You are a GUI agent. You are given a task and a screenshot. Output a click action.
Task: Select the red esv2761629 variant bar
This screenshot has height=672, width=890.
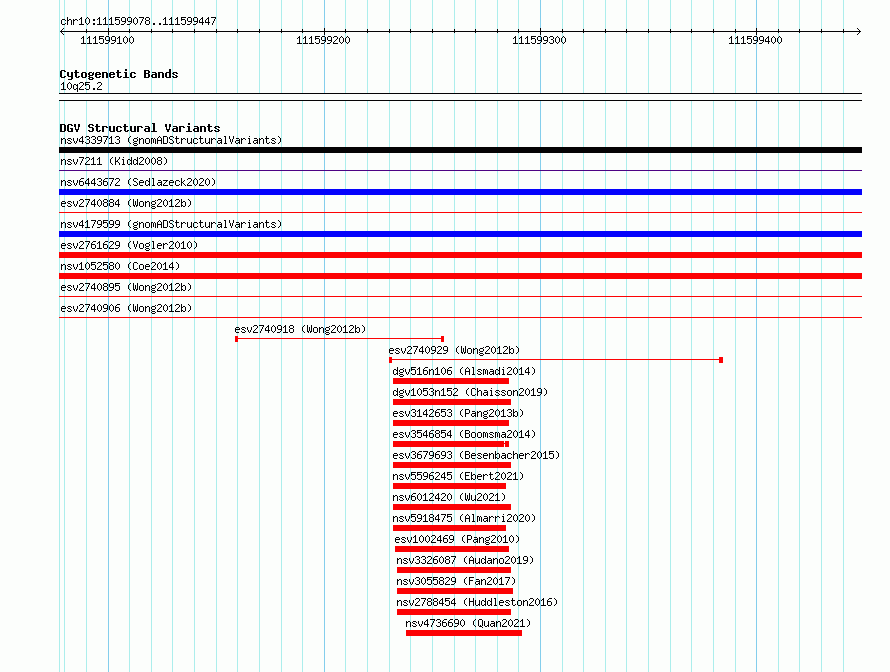click(x=460, y=255)
